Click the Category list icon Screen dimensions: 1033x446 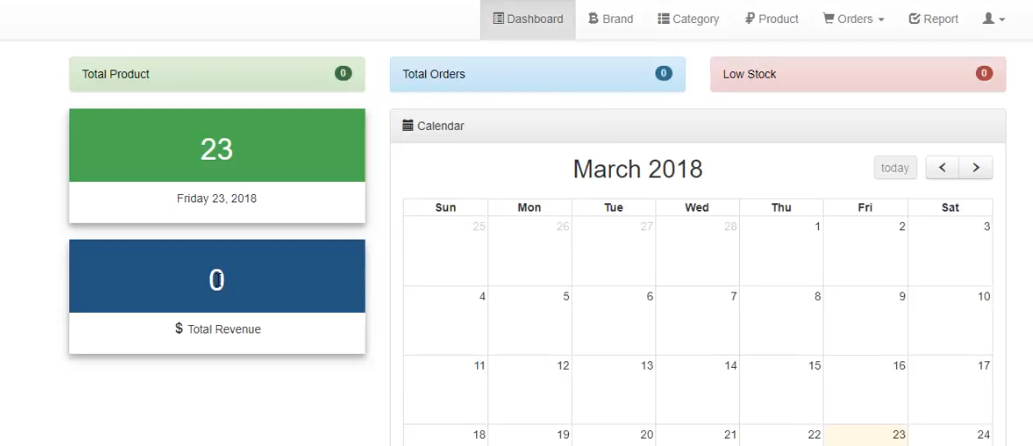point(663,18)
